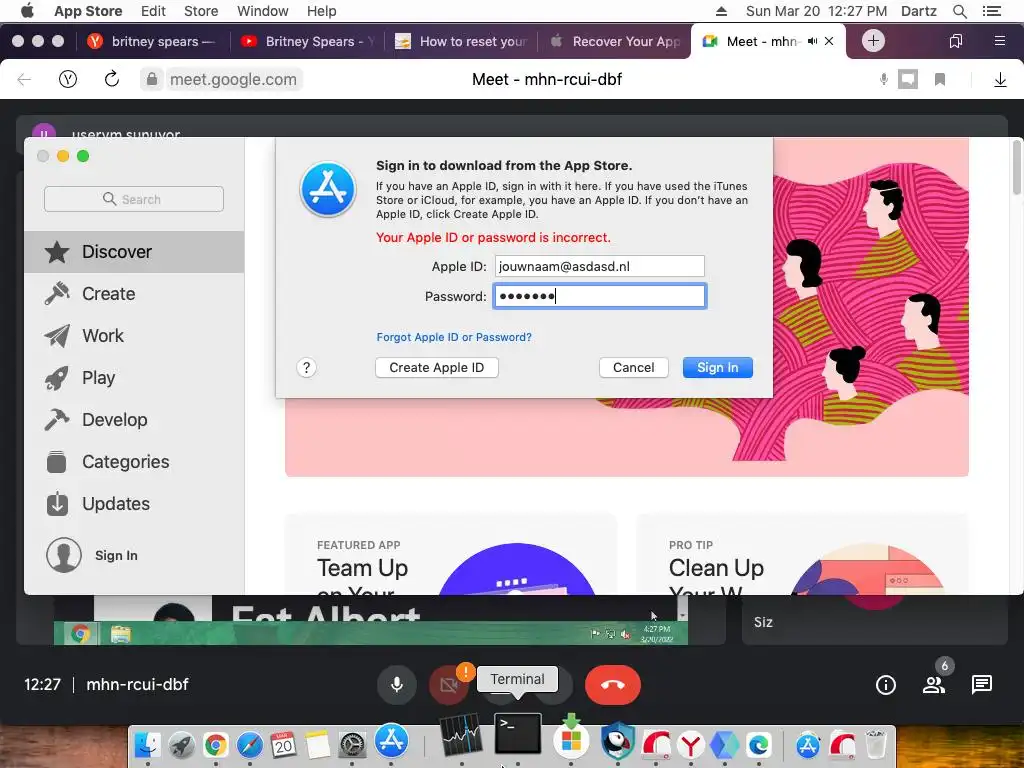
Task: Open Updates in App Store sidebar
Action: pyautogui.click(x=134, y=504)
